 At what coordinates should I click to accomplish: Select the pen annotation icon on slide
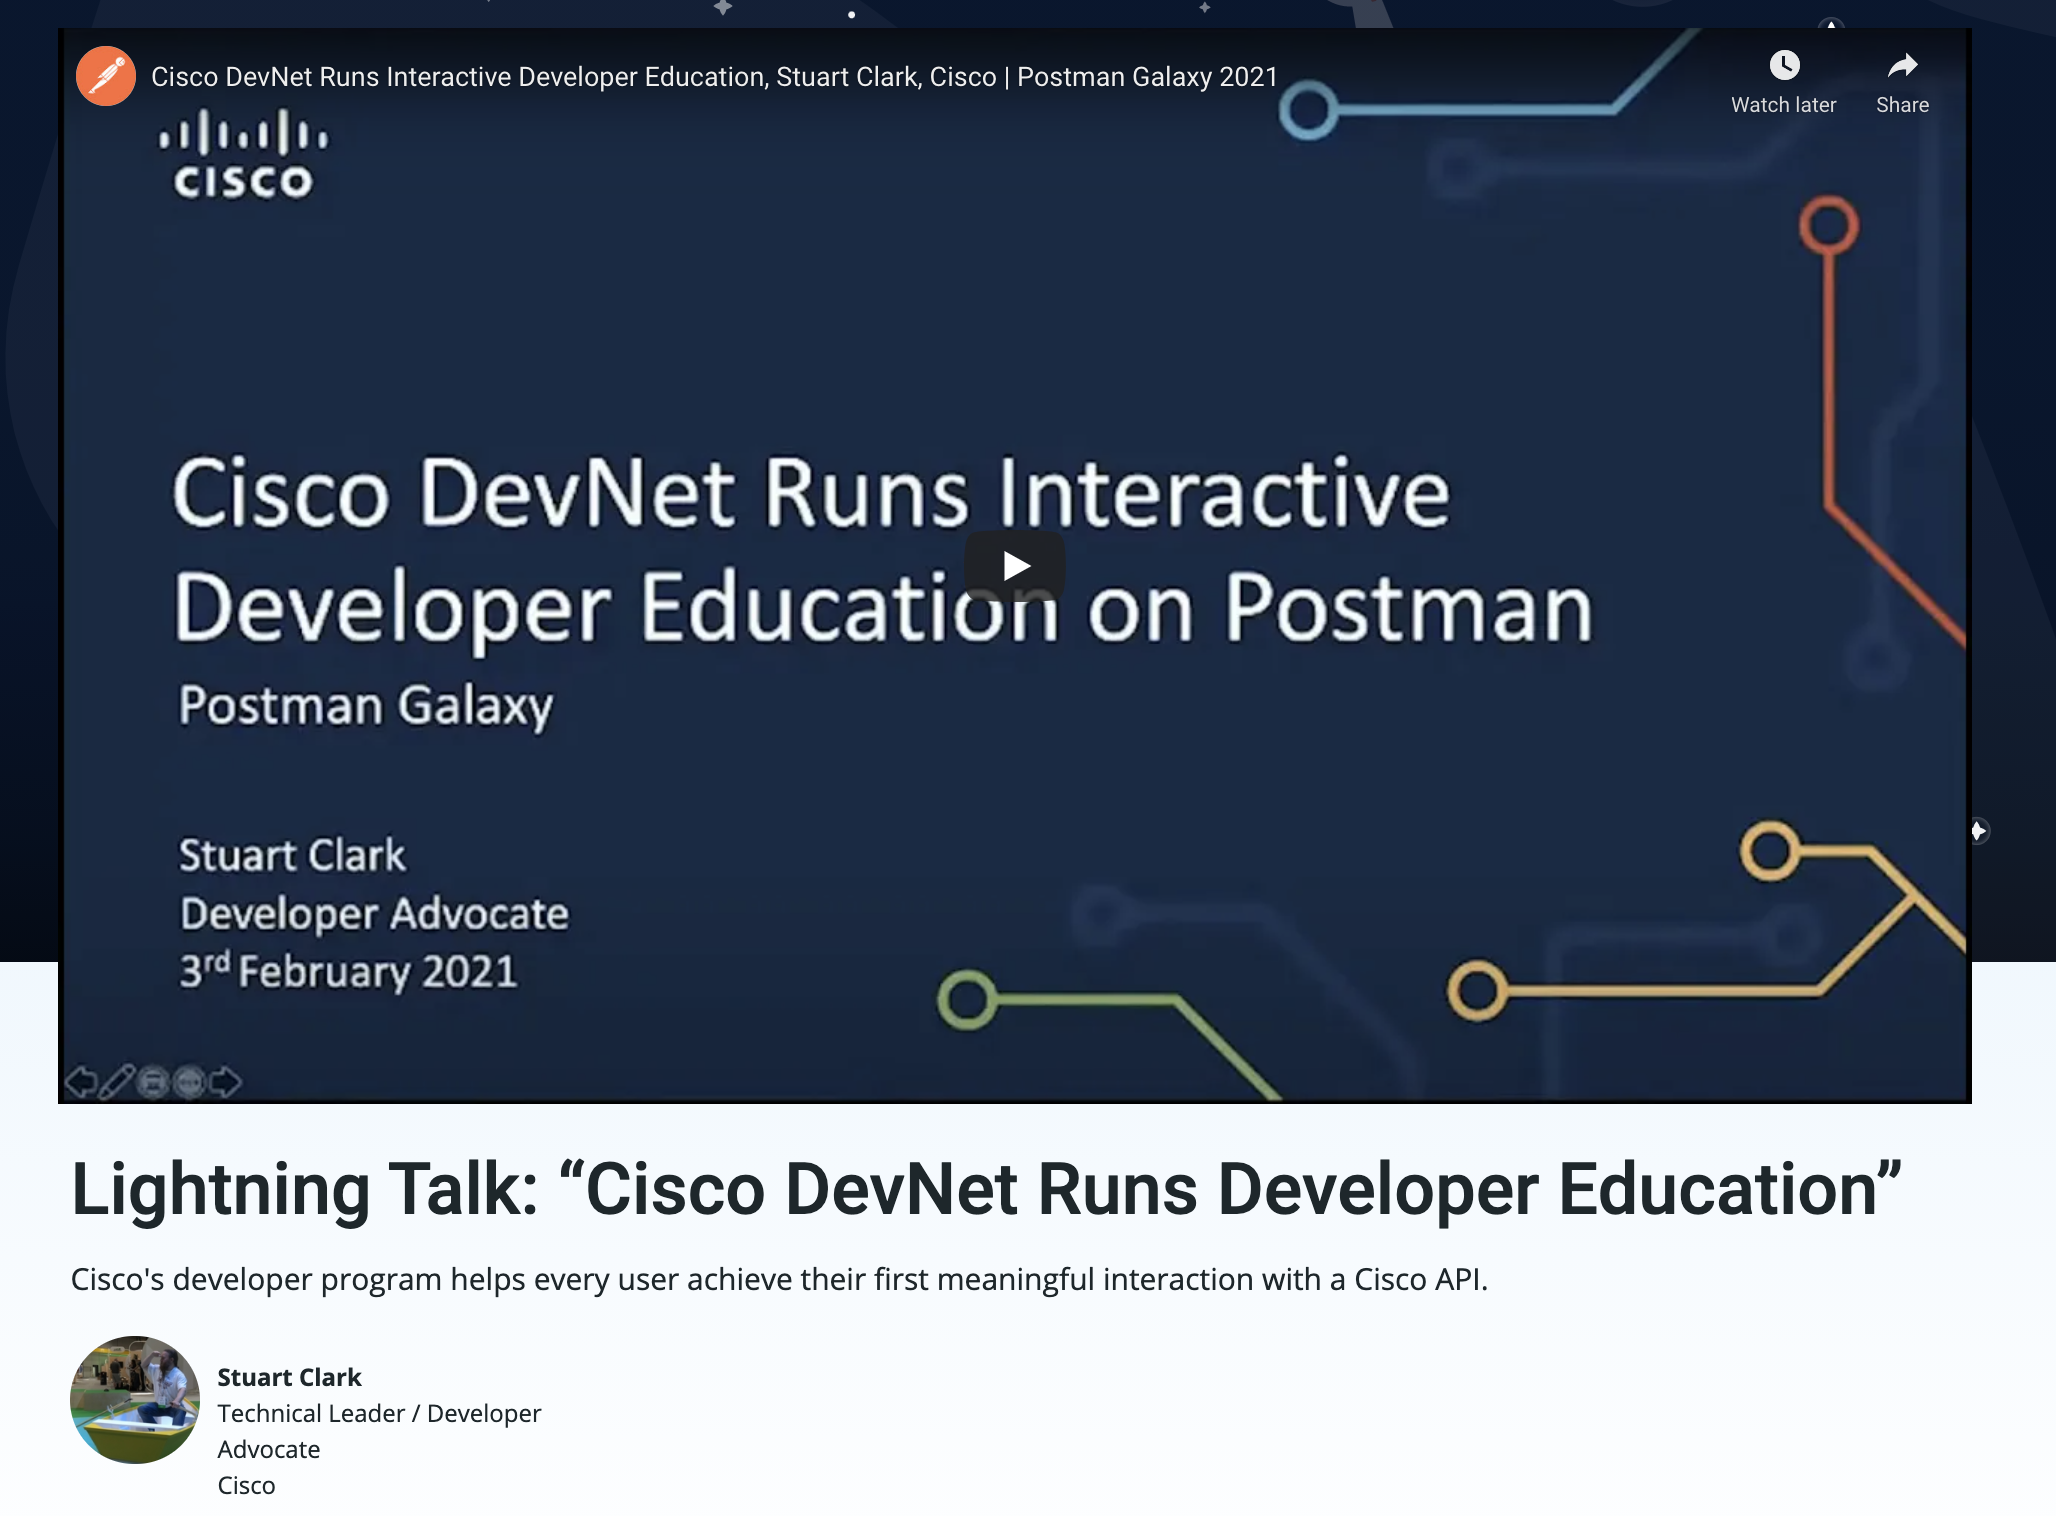117,1082
